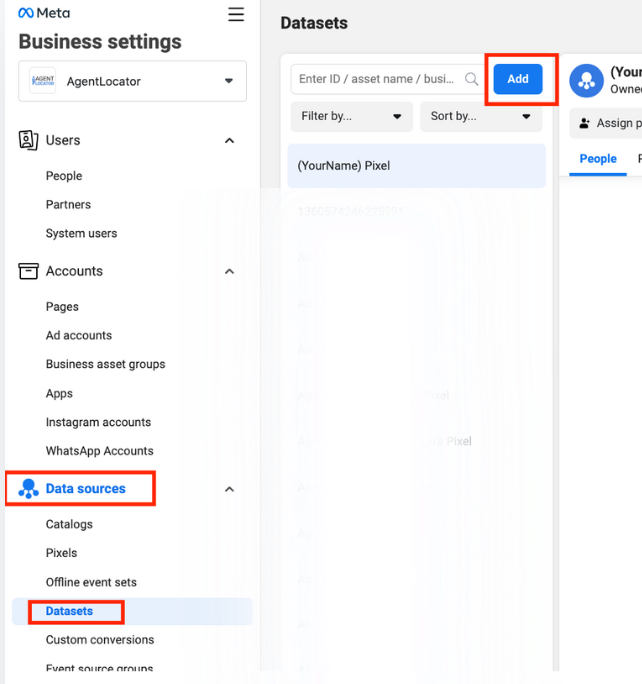This screenshot has height=684, width=642.
Task: Open the Filter by dropdown
Action: point(352,116)
